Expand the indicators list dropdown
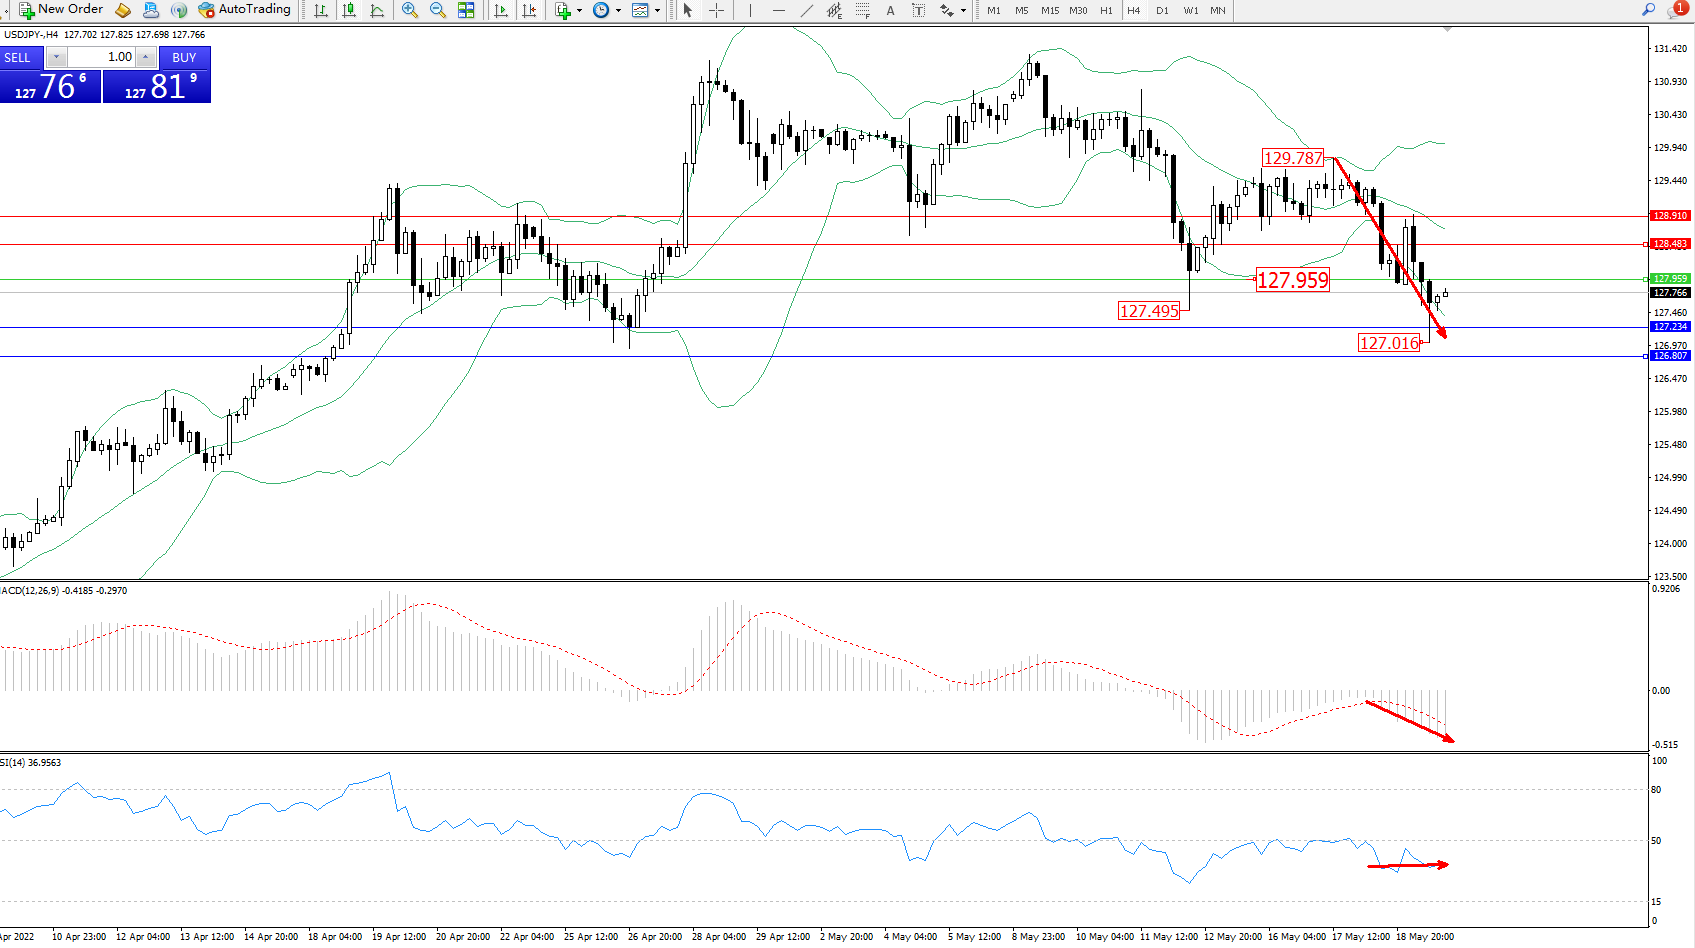This screenshot has height=948, width=1695. tap(580, 10)
